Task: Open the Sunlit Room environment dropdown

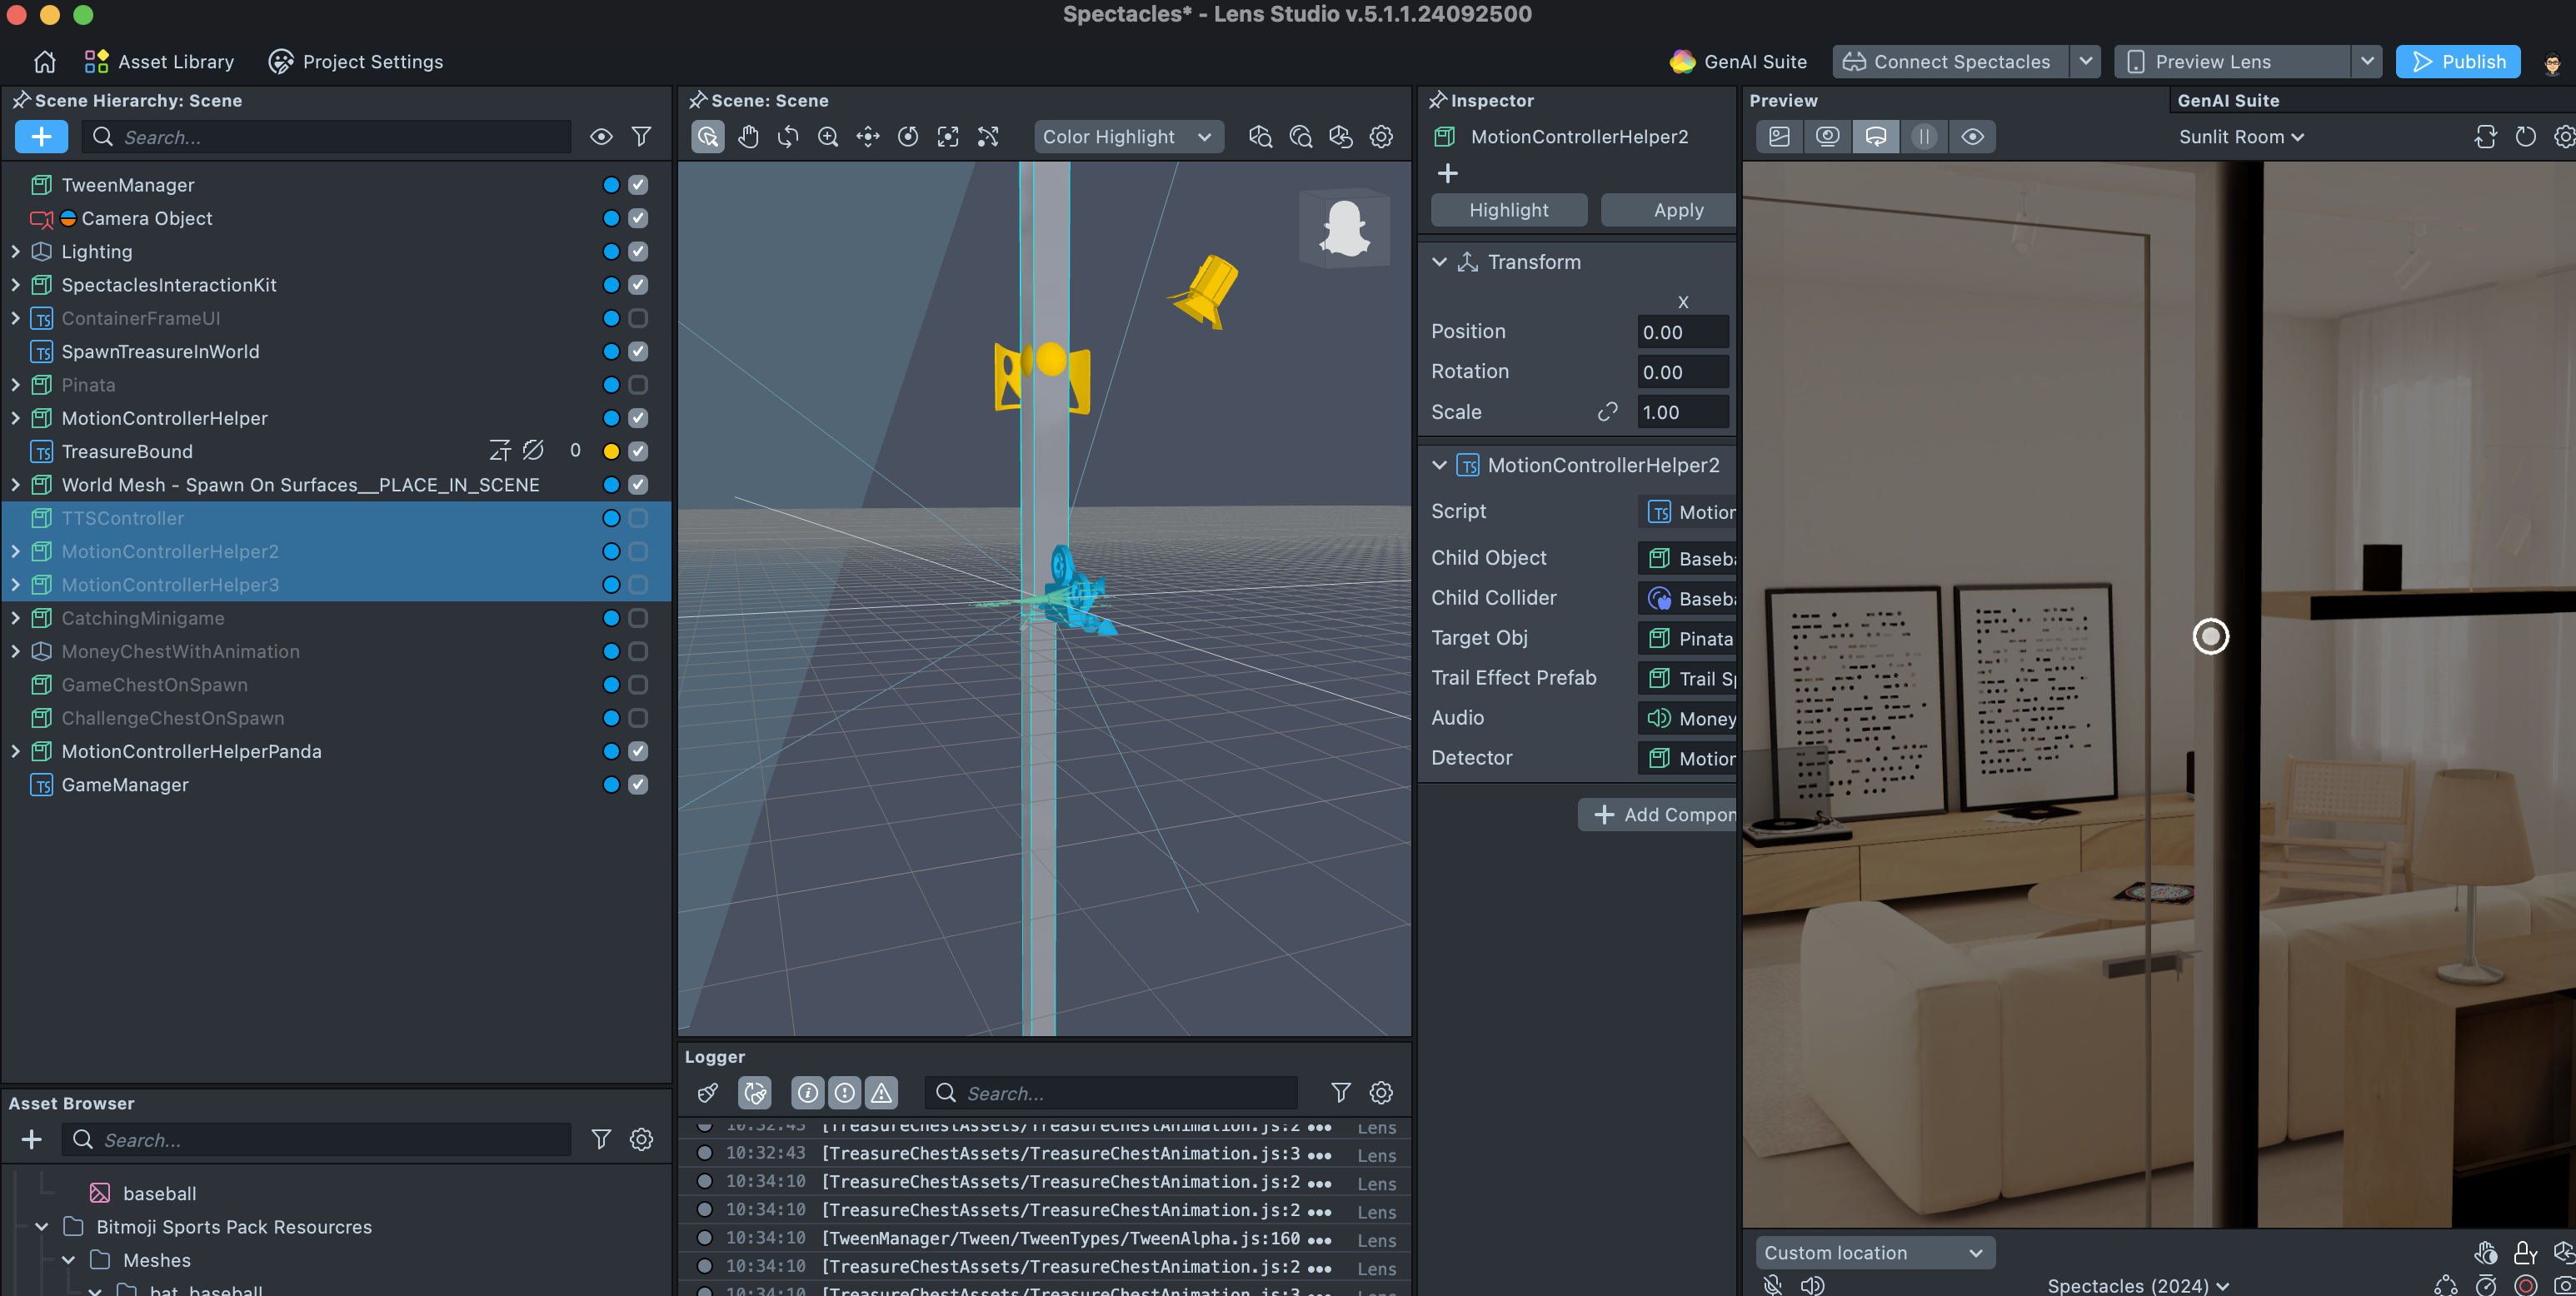Action: click(2241, 137)
